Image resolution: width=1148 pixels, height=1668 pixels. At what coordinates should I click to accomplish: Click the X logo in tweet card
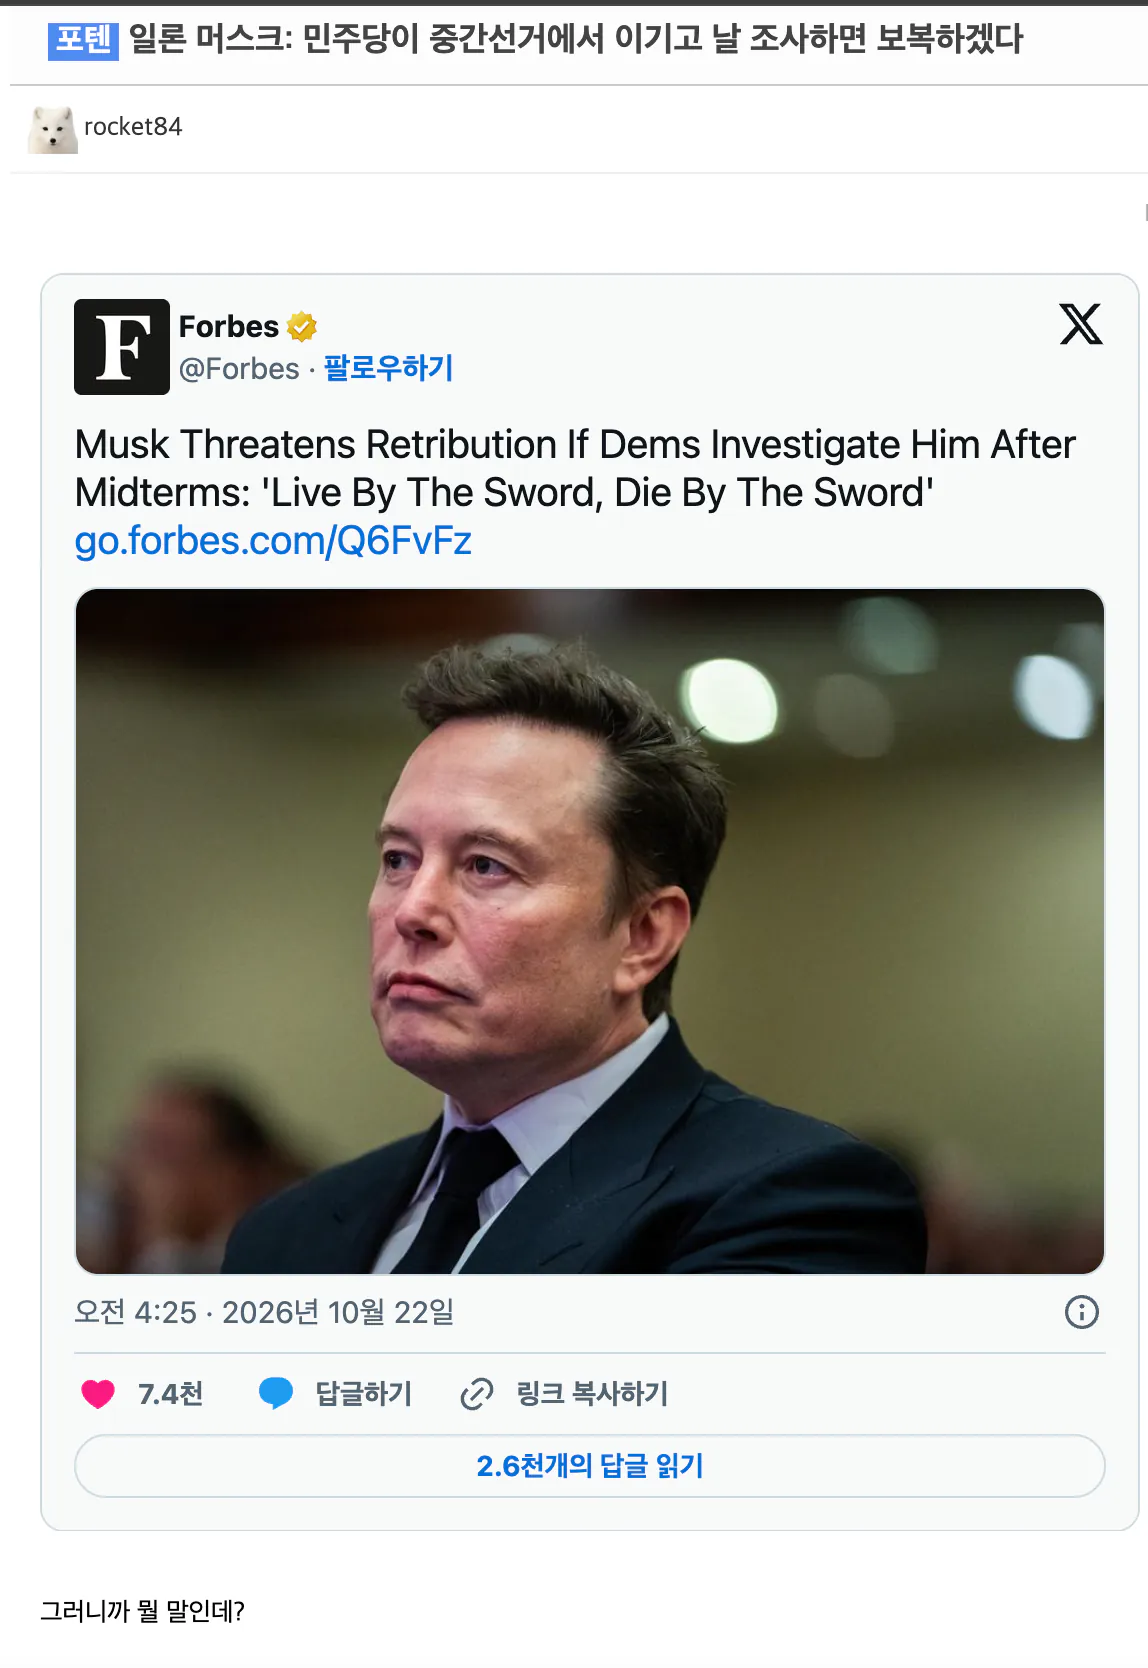click(x=1081, y=324)
